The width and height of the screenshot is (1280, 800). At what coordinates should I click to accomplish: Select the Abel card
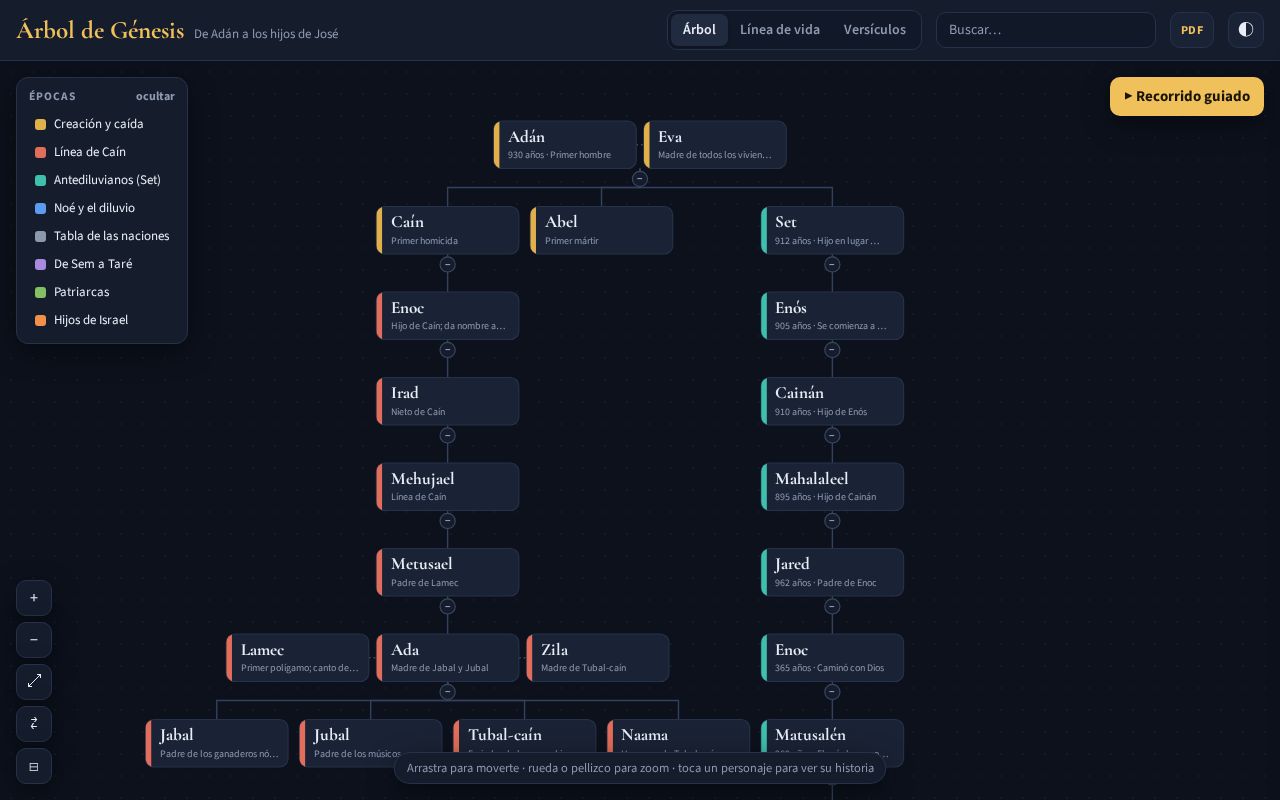coord(602,231)
